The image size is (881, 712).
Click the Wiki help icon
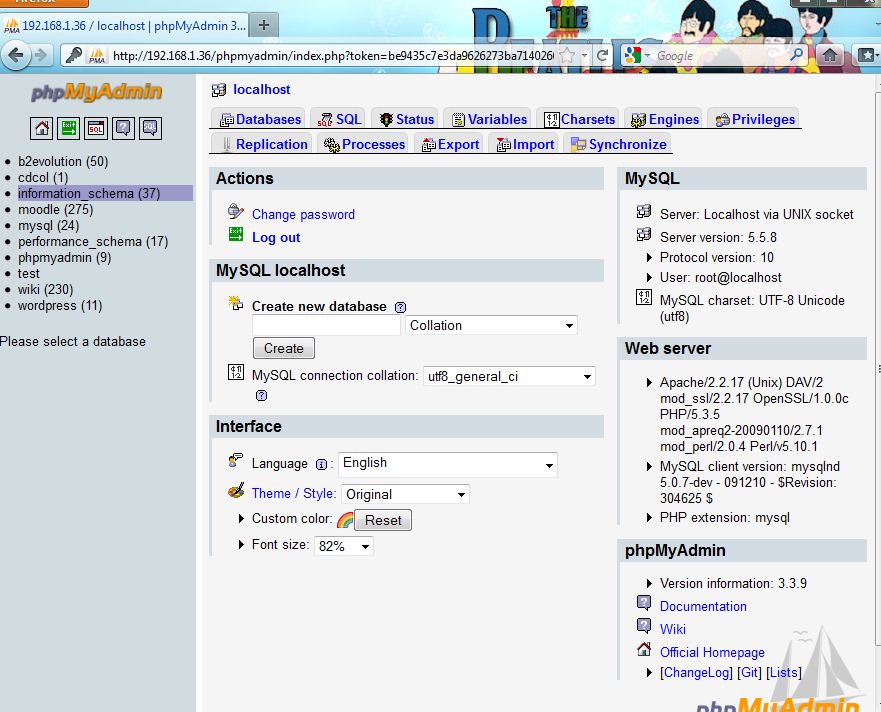click(x=644, y=626)
